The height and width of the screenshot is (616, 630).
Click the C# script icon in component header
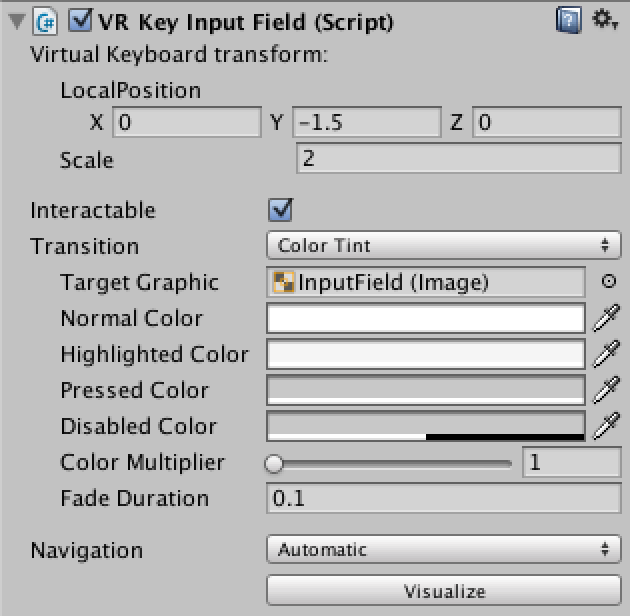[46, 20]
